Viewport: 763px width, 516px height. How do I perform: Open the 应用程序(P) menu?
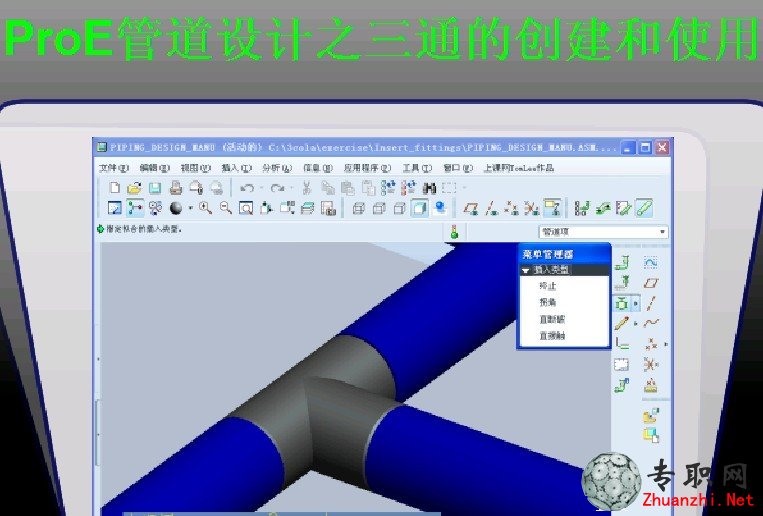(x=367, y=168)
